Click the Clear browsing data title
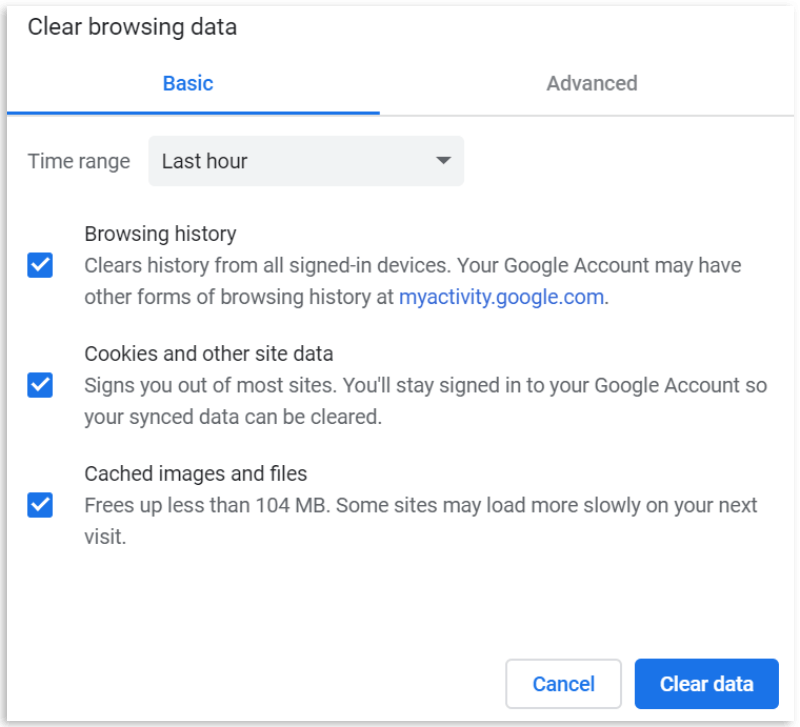 click(132, 27)
